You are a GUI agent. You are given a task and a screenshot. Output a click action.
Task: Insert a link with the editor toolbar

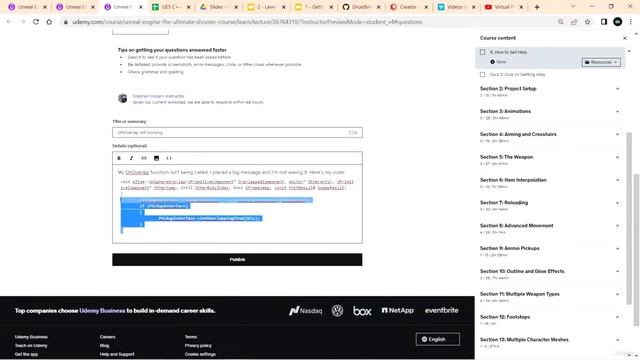pyautogui.click(x=144, y=158)
